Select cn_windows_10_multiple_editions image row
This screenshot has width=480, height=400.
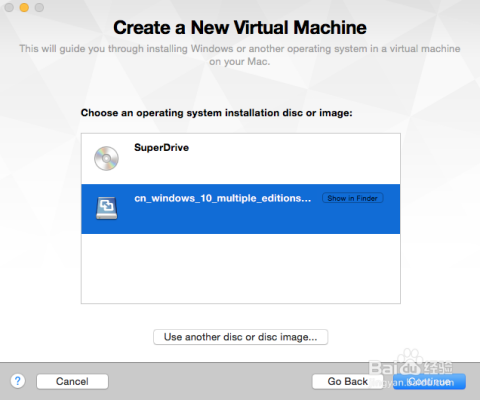click(x=241, y=209)
